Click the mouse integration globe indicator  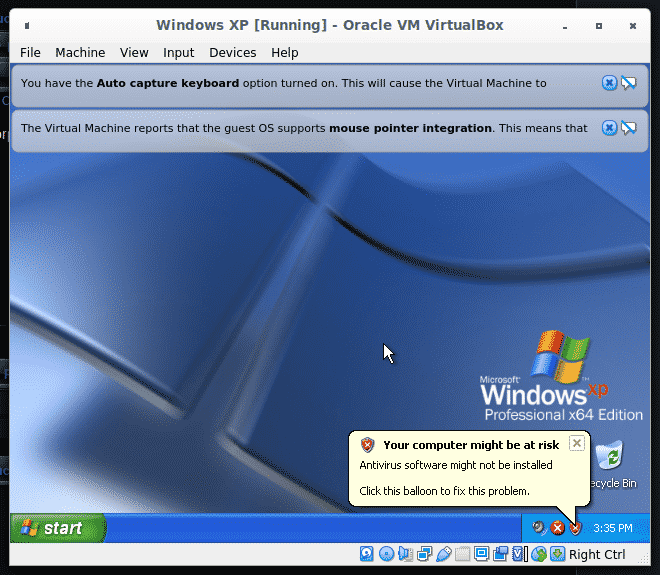539,554
